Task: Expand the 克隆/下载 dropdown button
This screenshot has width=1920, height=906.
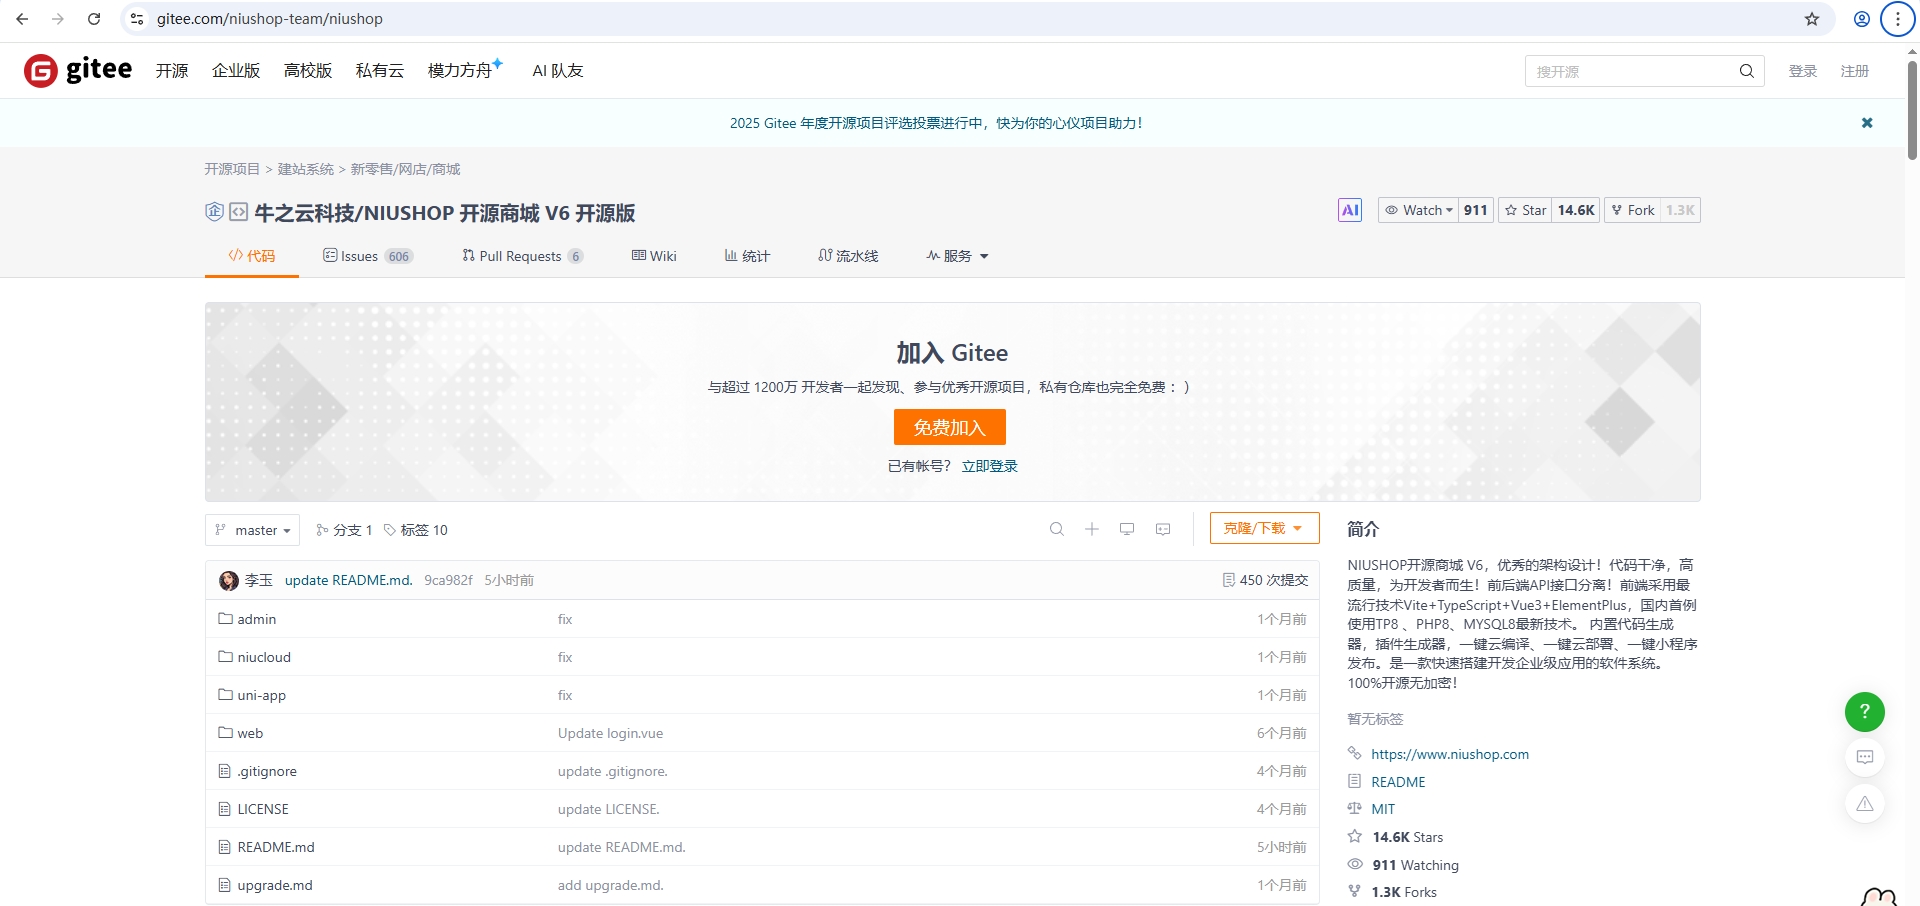Action: [1264, 528]
